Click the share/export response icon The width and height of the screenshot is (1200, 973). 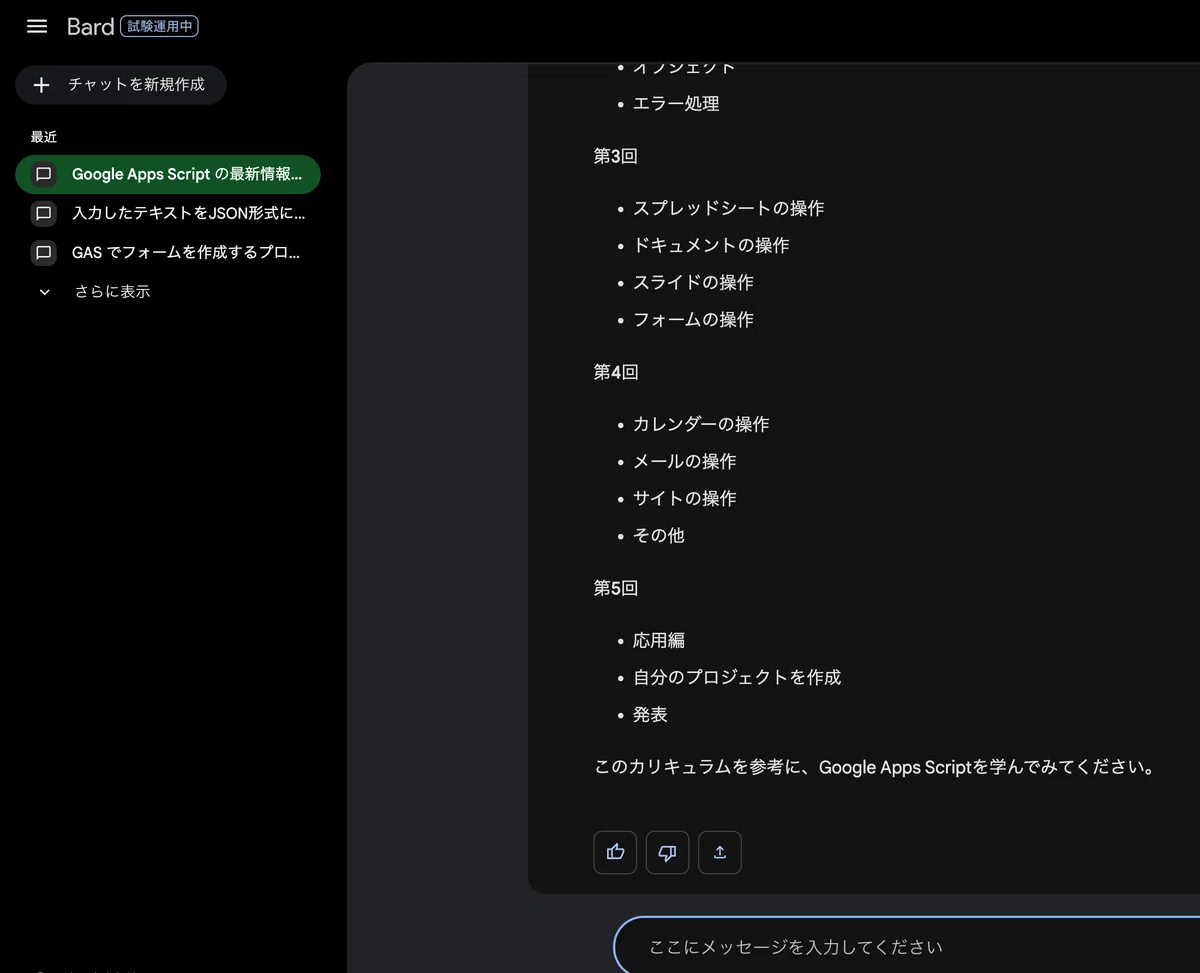tap(720, 852)
